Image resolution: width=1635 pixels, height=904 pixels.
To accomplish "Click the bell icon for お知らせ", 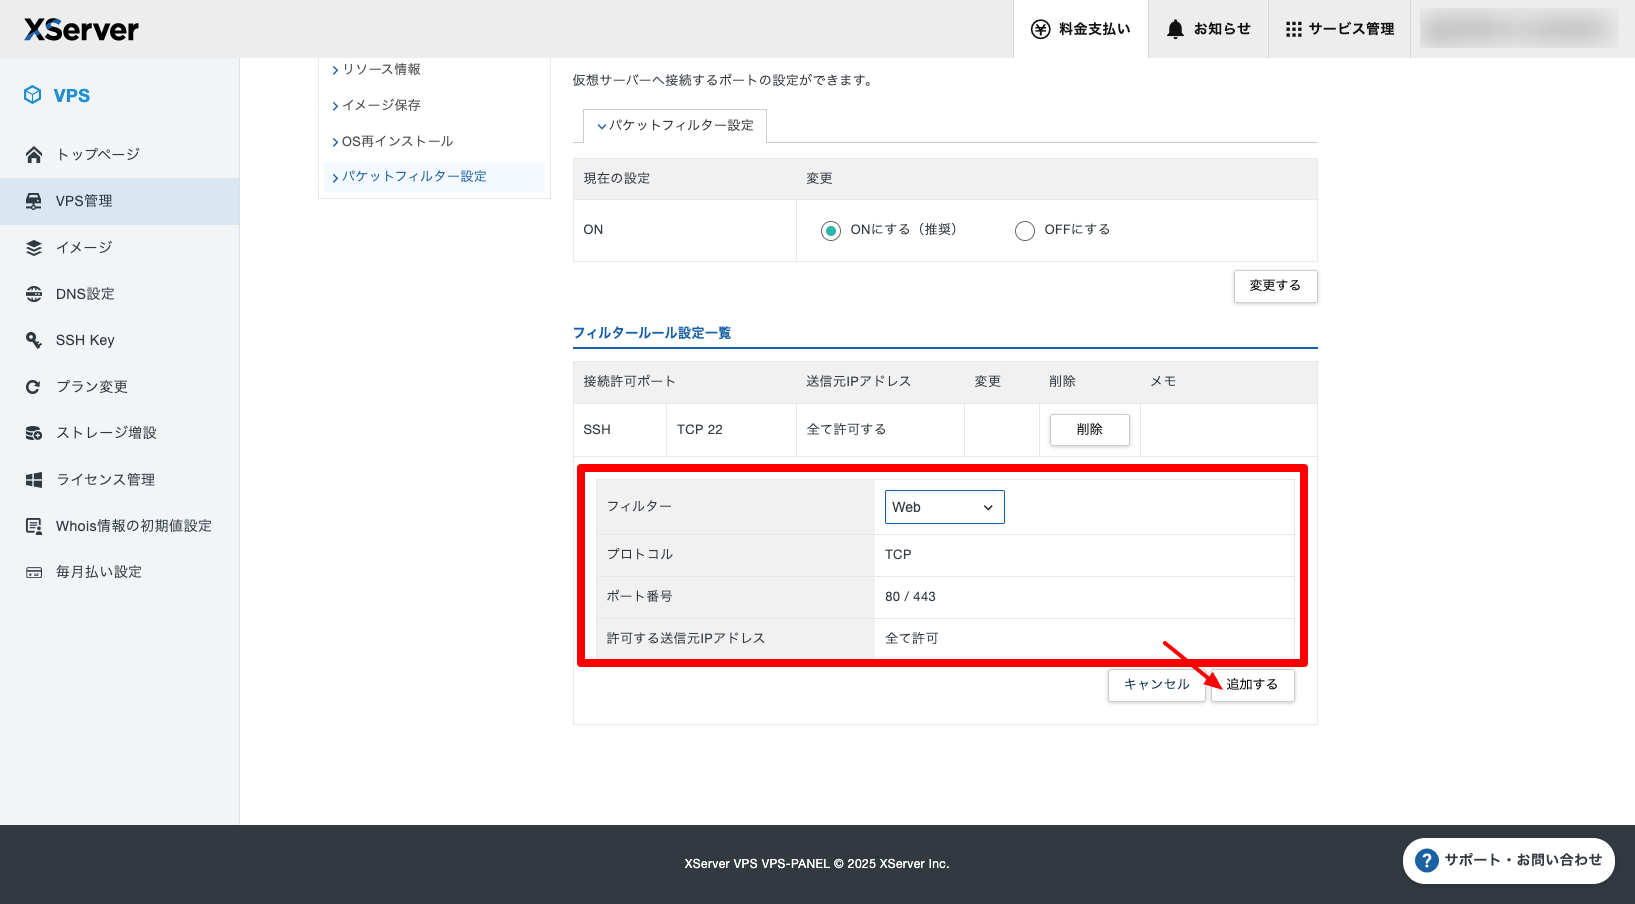I will click(1175, 29).
